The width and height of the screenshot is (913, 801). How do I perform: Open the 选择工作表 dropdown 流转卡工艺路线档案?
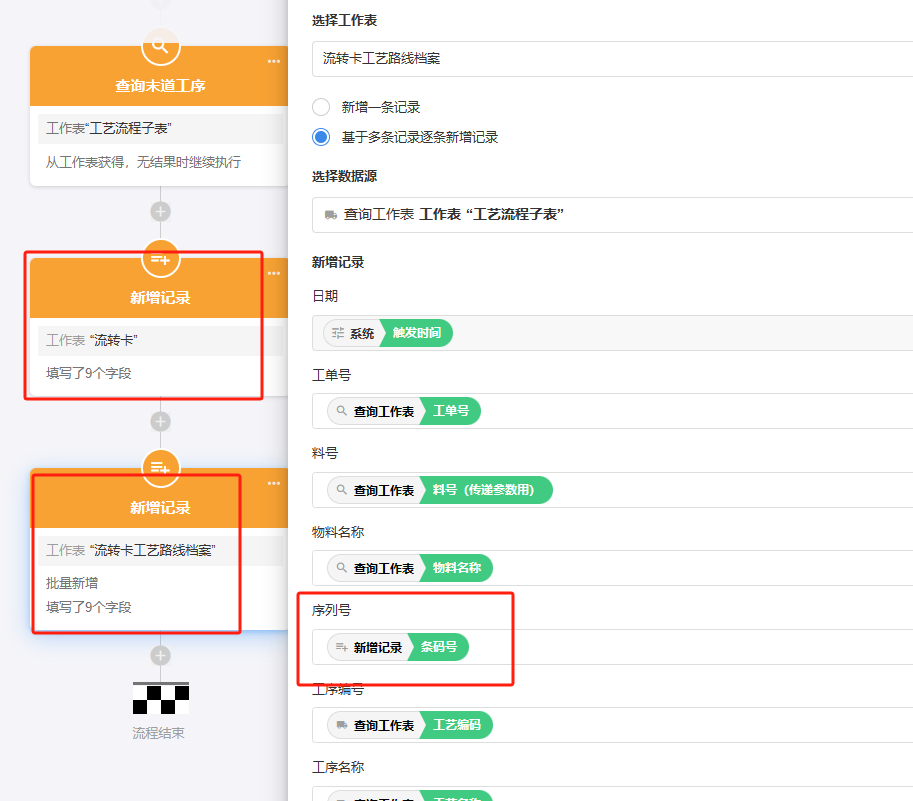[x=612, y=59]
